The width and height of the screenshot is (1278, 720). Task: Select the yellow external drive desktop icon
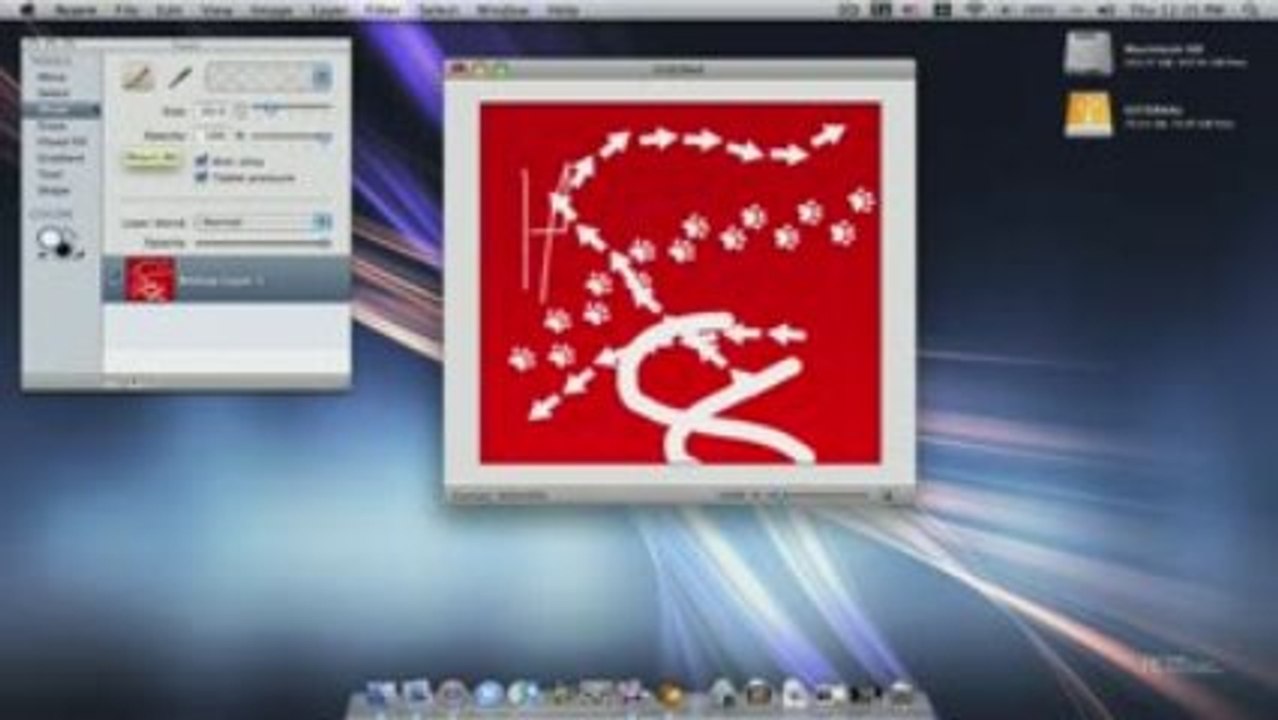[x=1088, y=114]
